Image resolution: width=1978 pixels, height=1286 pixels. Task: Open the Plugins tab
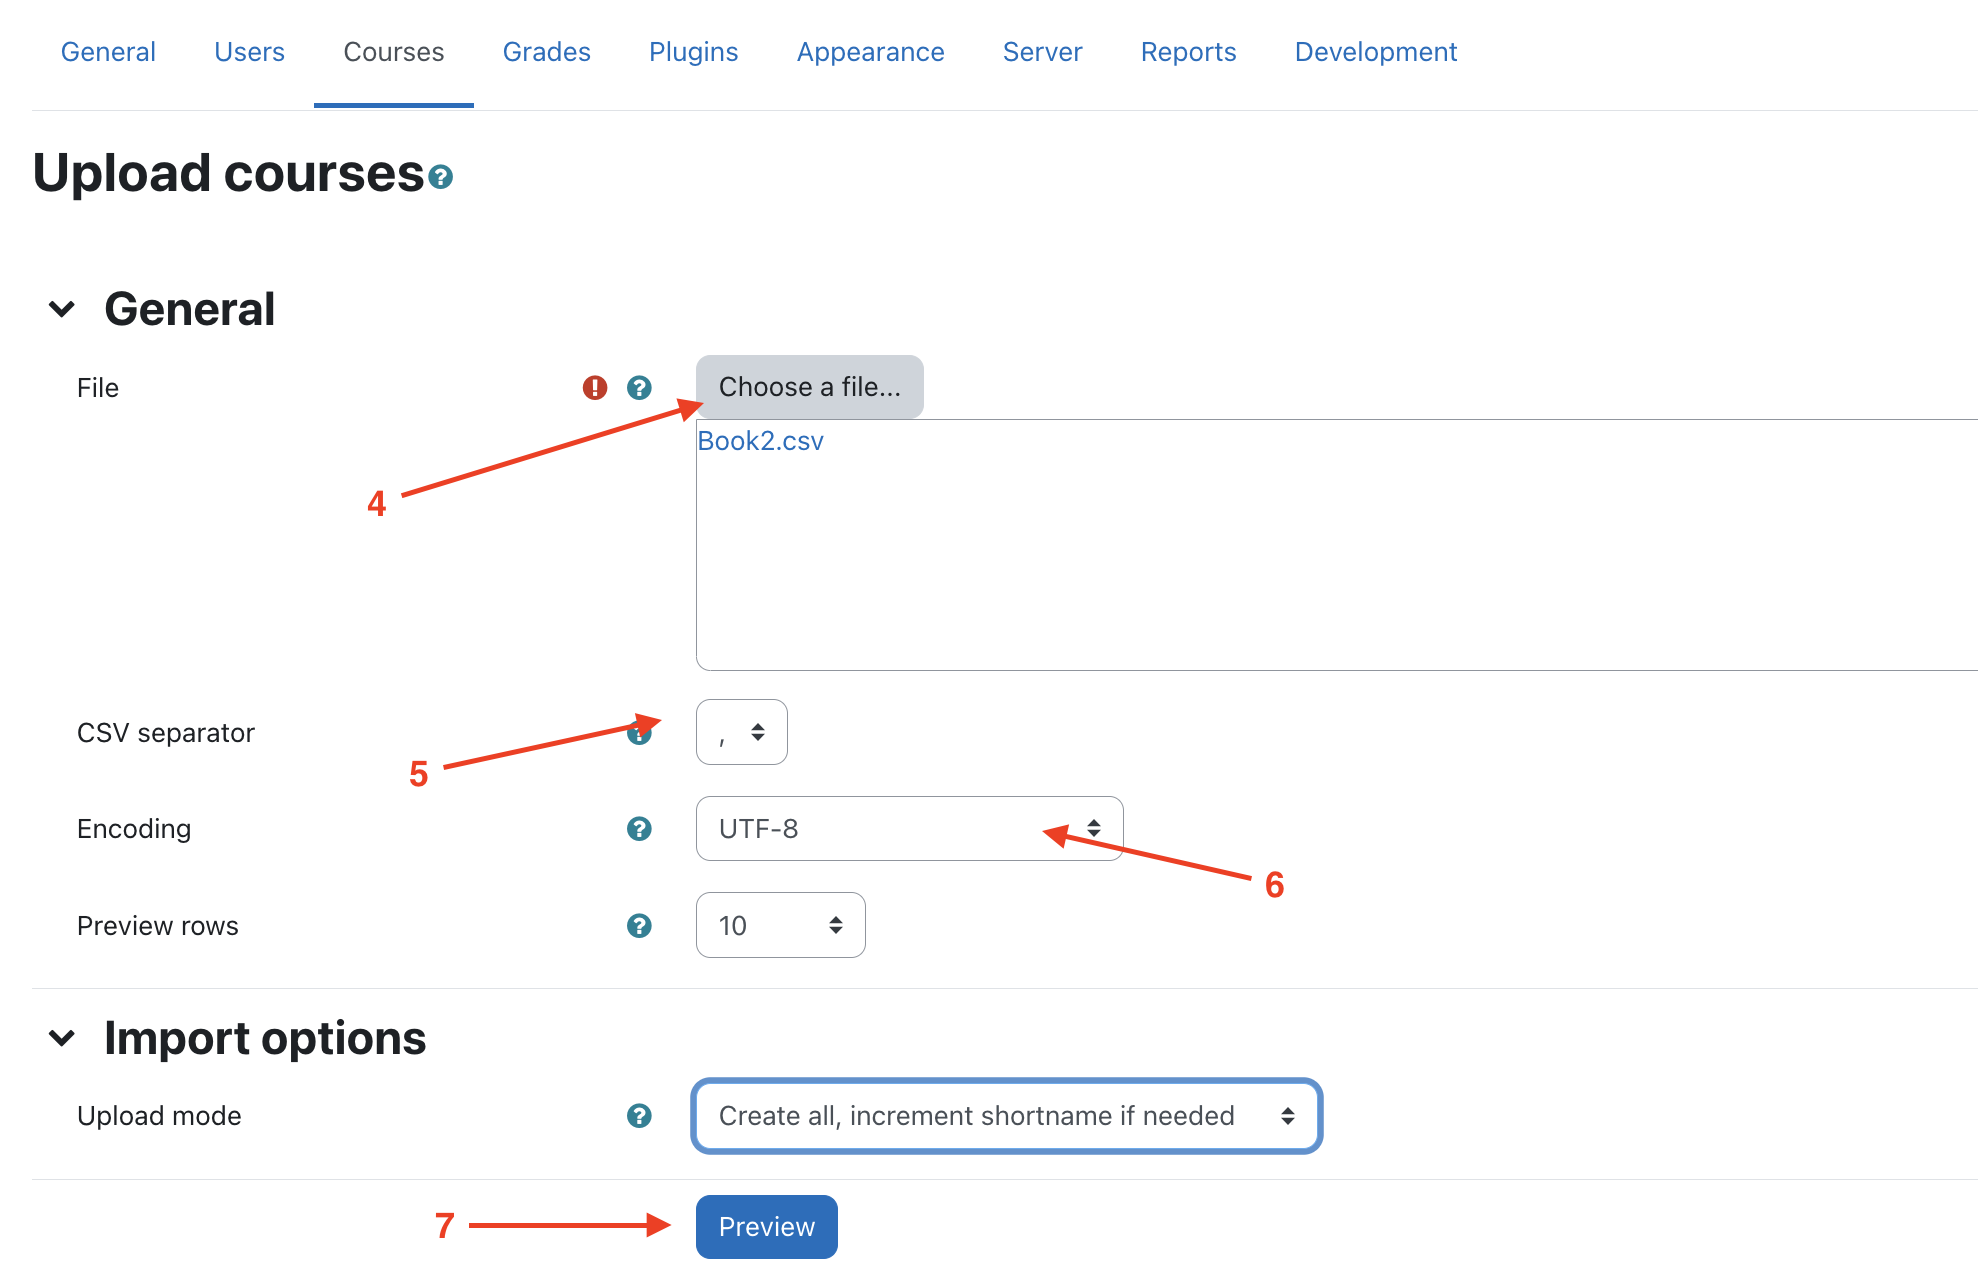(x=693, y=52)
